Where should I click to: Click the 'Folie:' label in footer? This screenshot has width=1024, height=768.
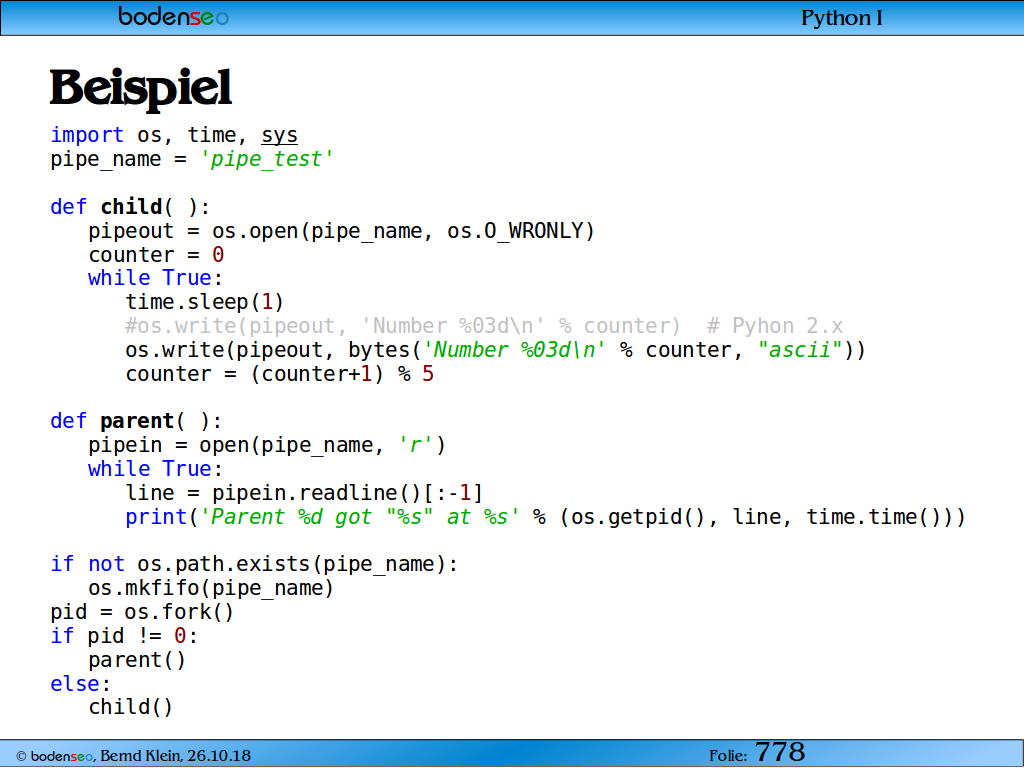(728, 756)
